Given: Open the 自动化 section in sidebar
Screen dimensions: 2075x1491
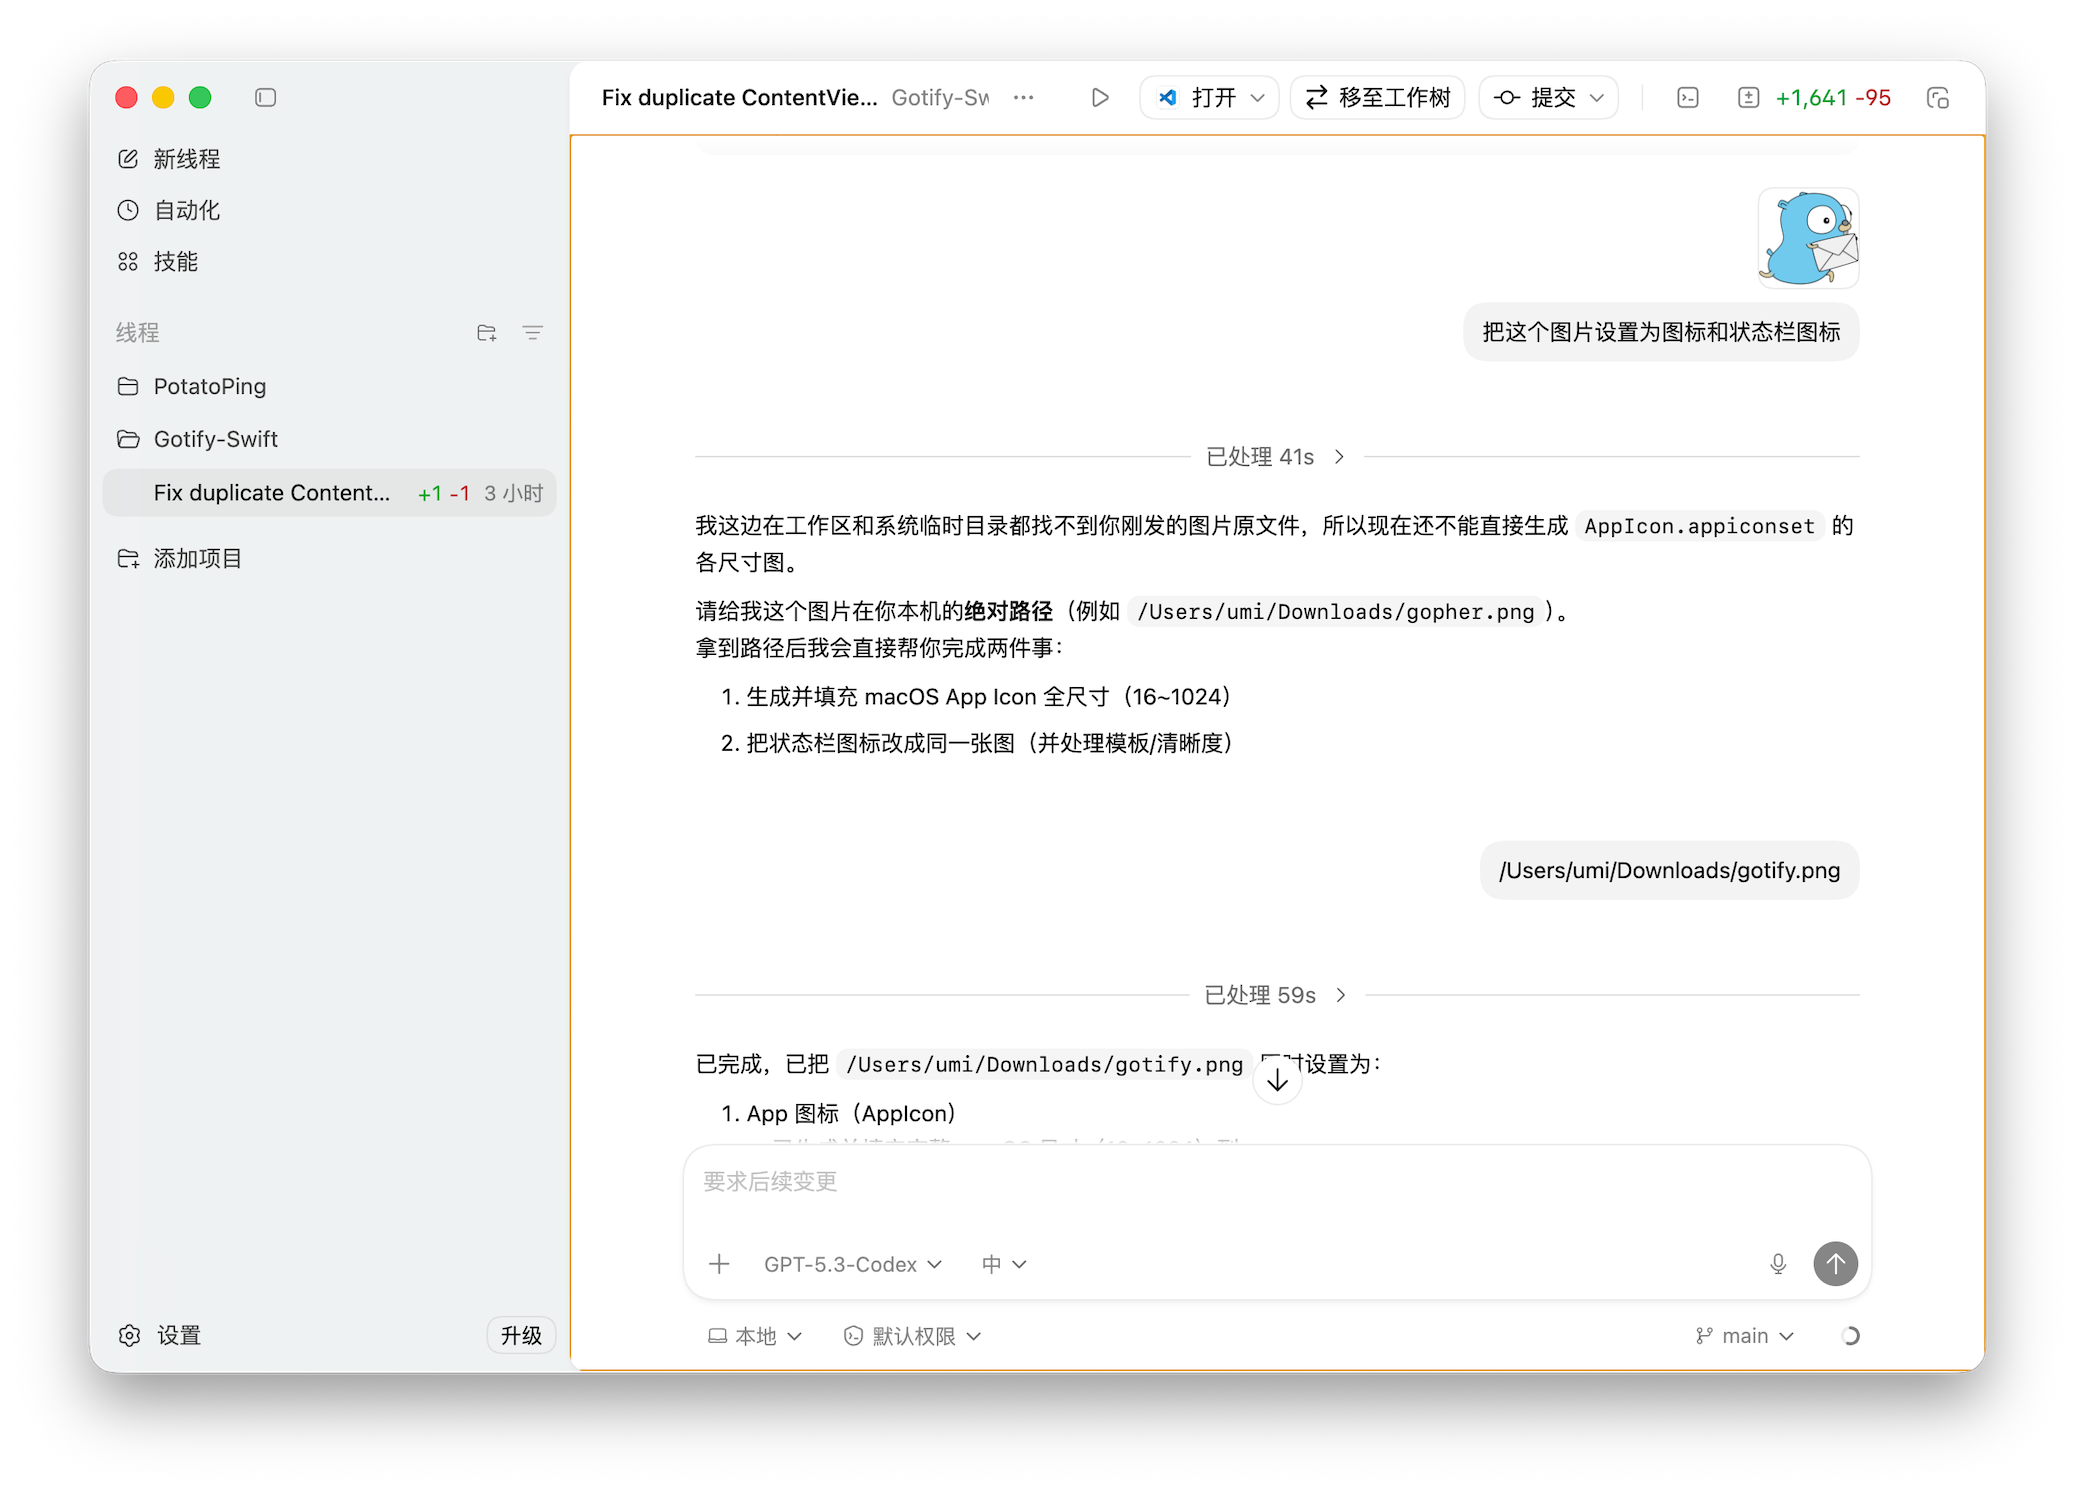Looking at the screenshot, I should coord(186,210).
